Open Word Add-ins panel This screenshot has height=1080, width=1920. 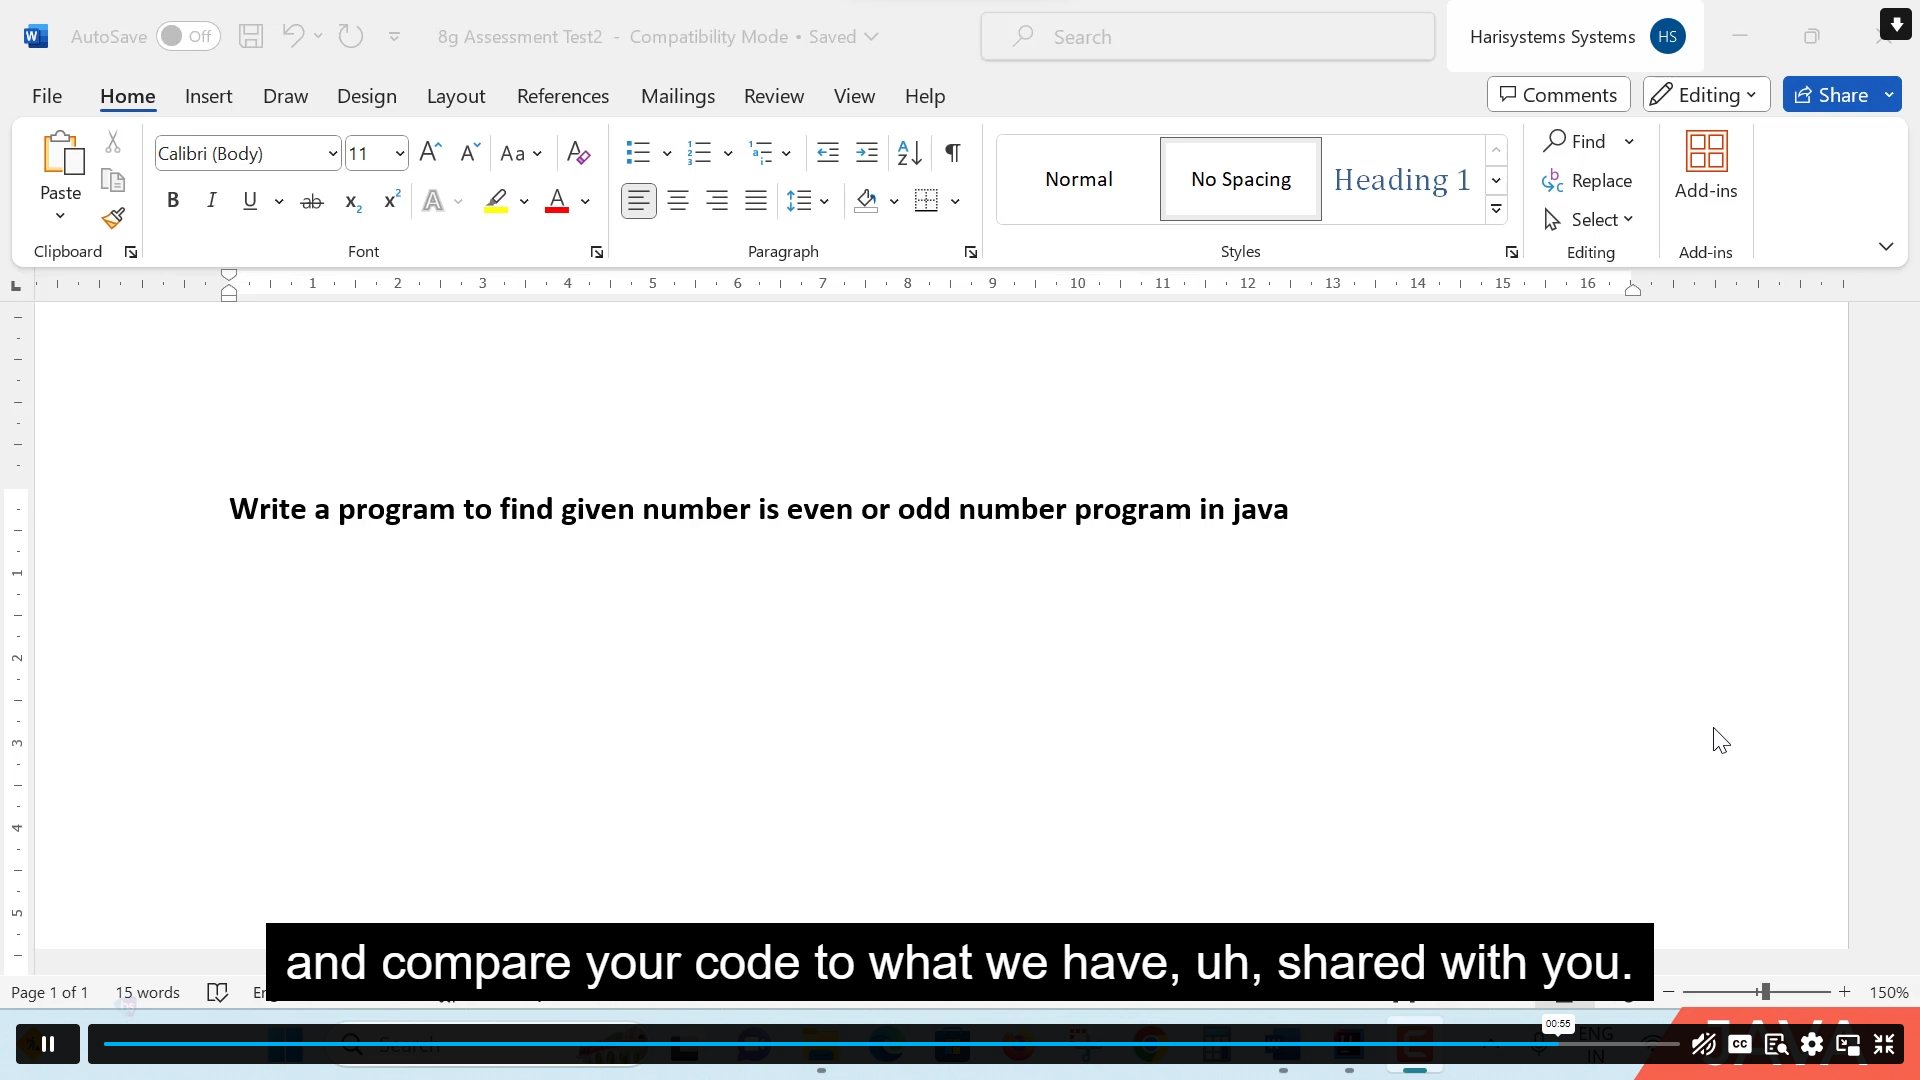[x=1706, y=165]
